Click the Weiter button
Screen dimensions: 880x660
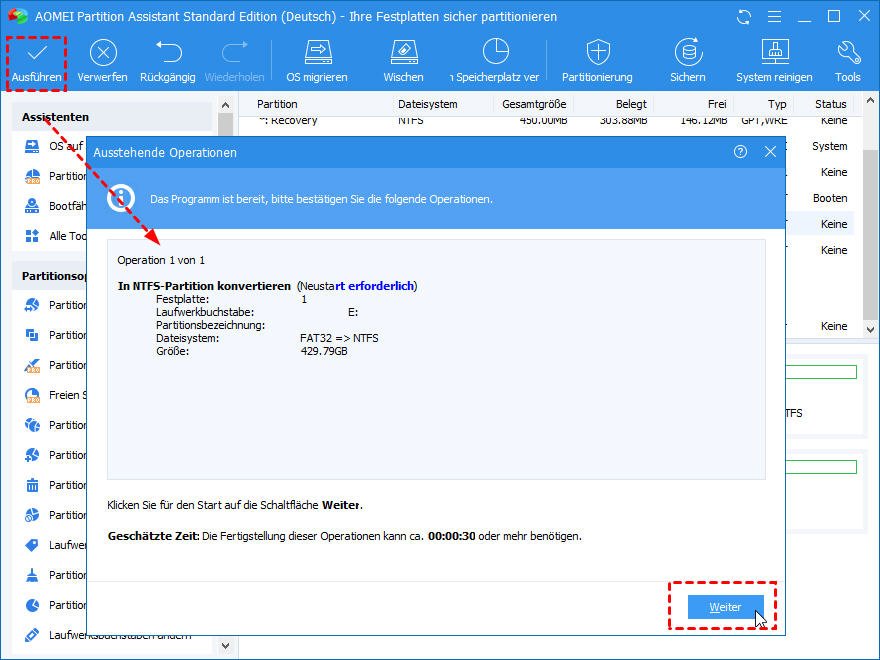(x=725, y=607)
